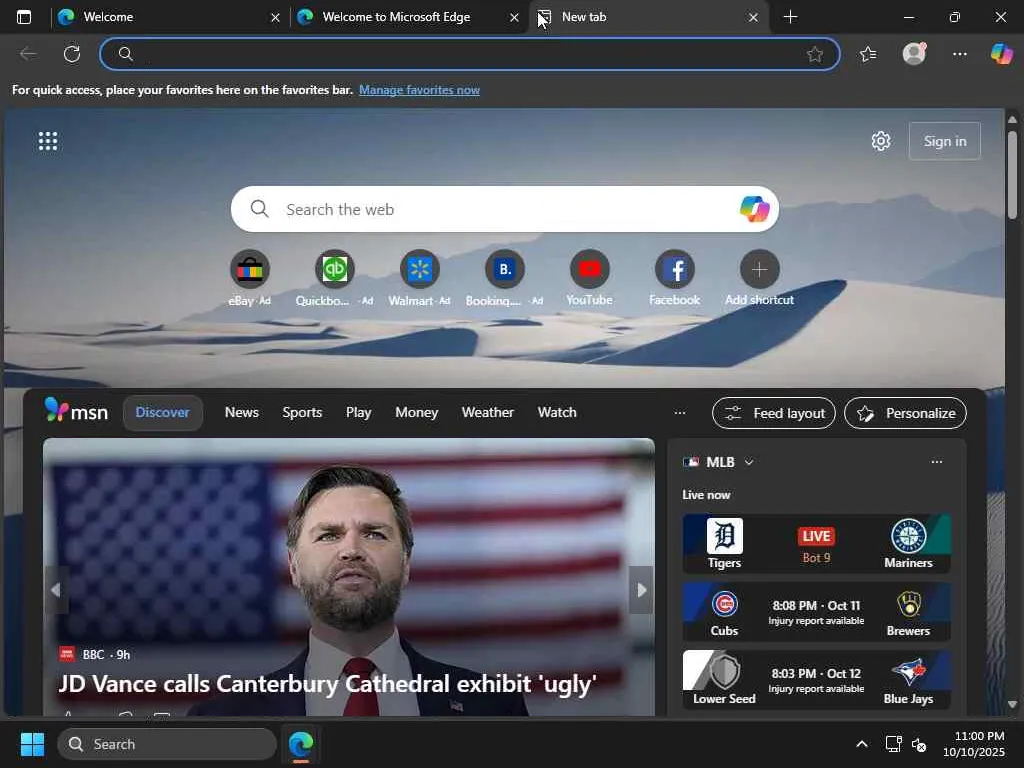1024x768 pixels.
Task: Show next story with right arrow
Action: [x=641, y=590]
